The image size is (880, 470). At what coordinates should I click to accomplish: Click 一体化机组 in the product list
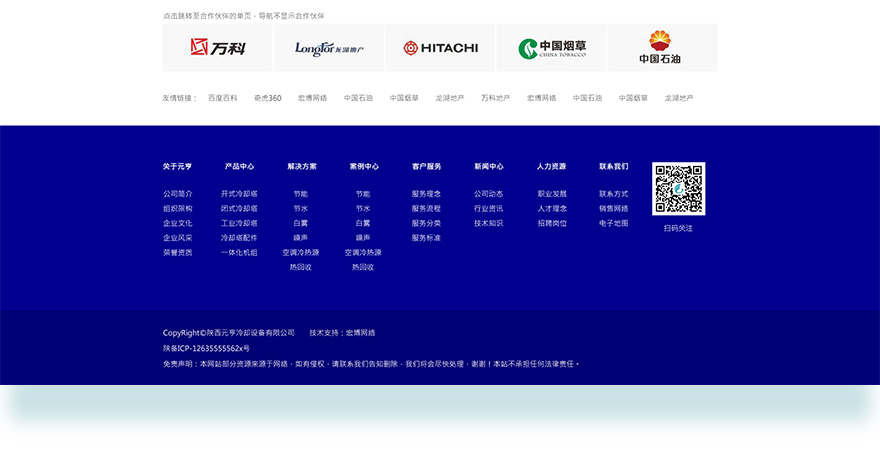point(239,253)
